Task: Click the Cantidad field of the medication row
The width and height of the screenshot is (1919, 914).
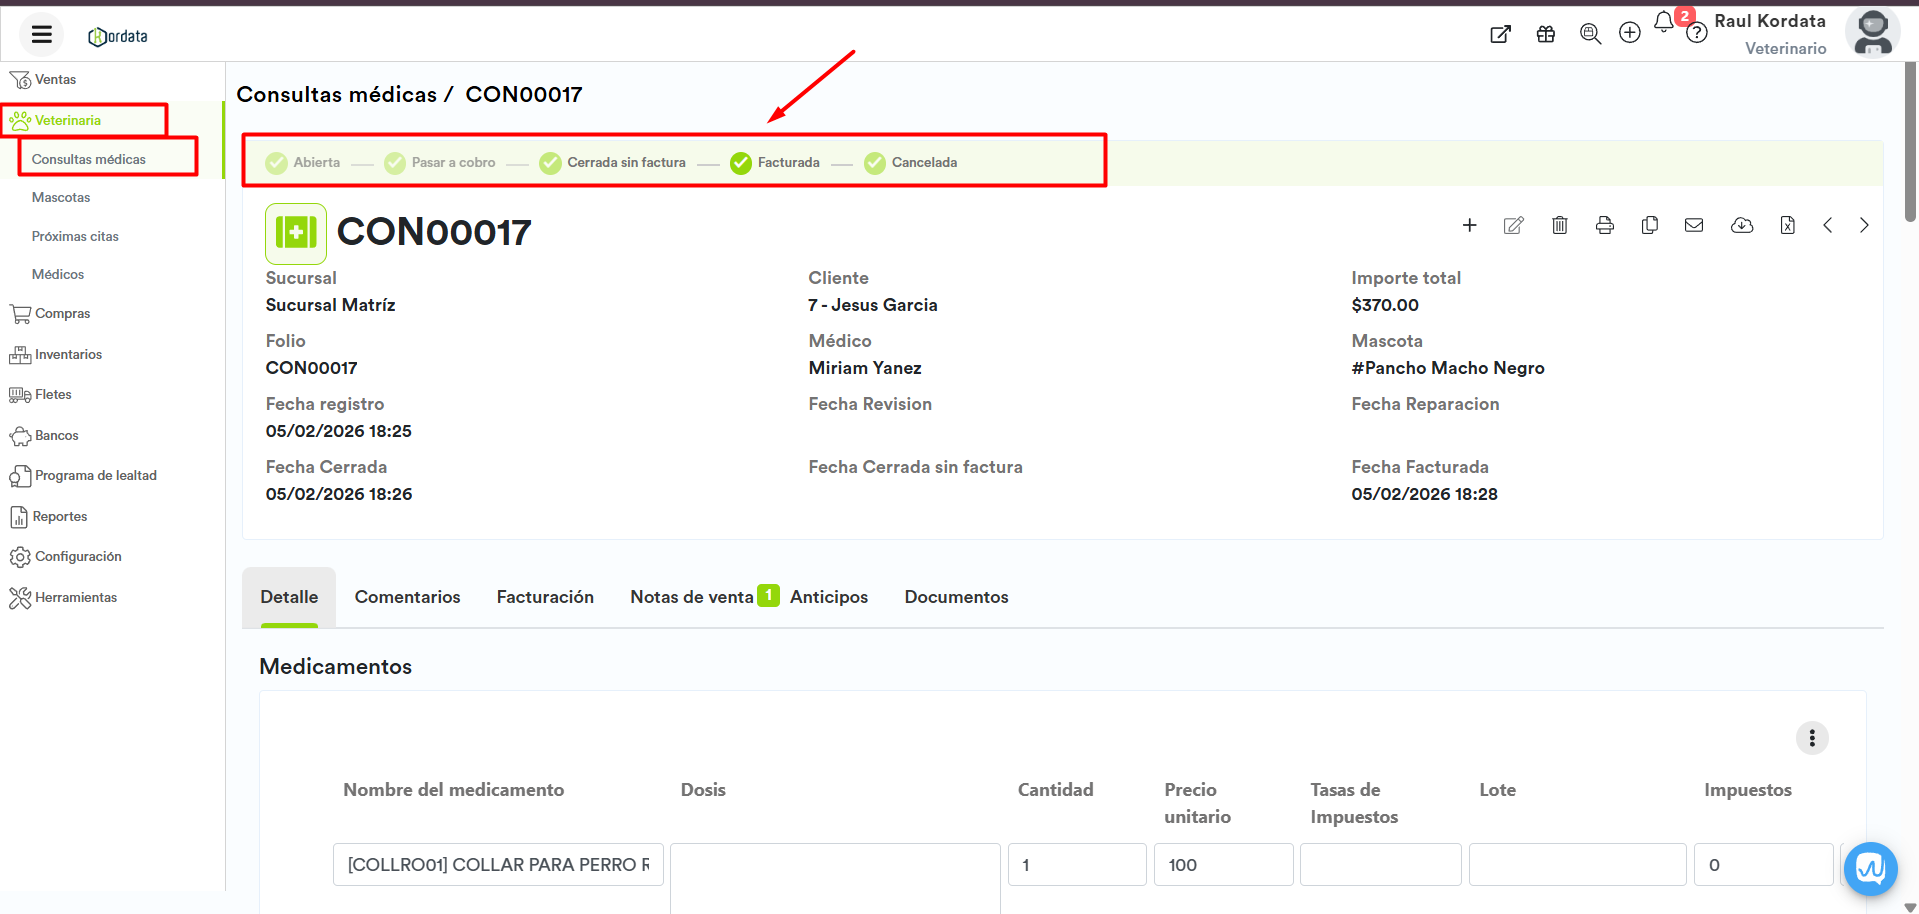Action: coord(1076,865)
